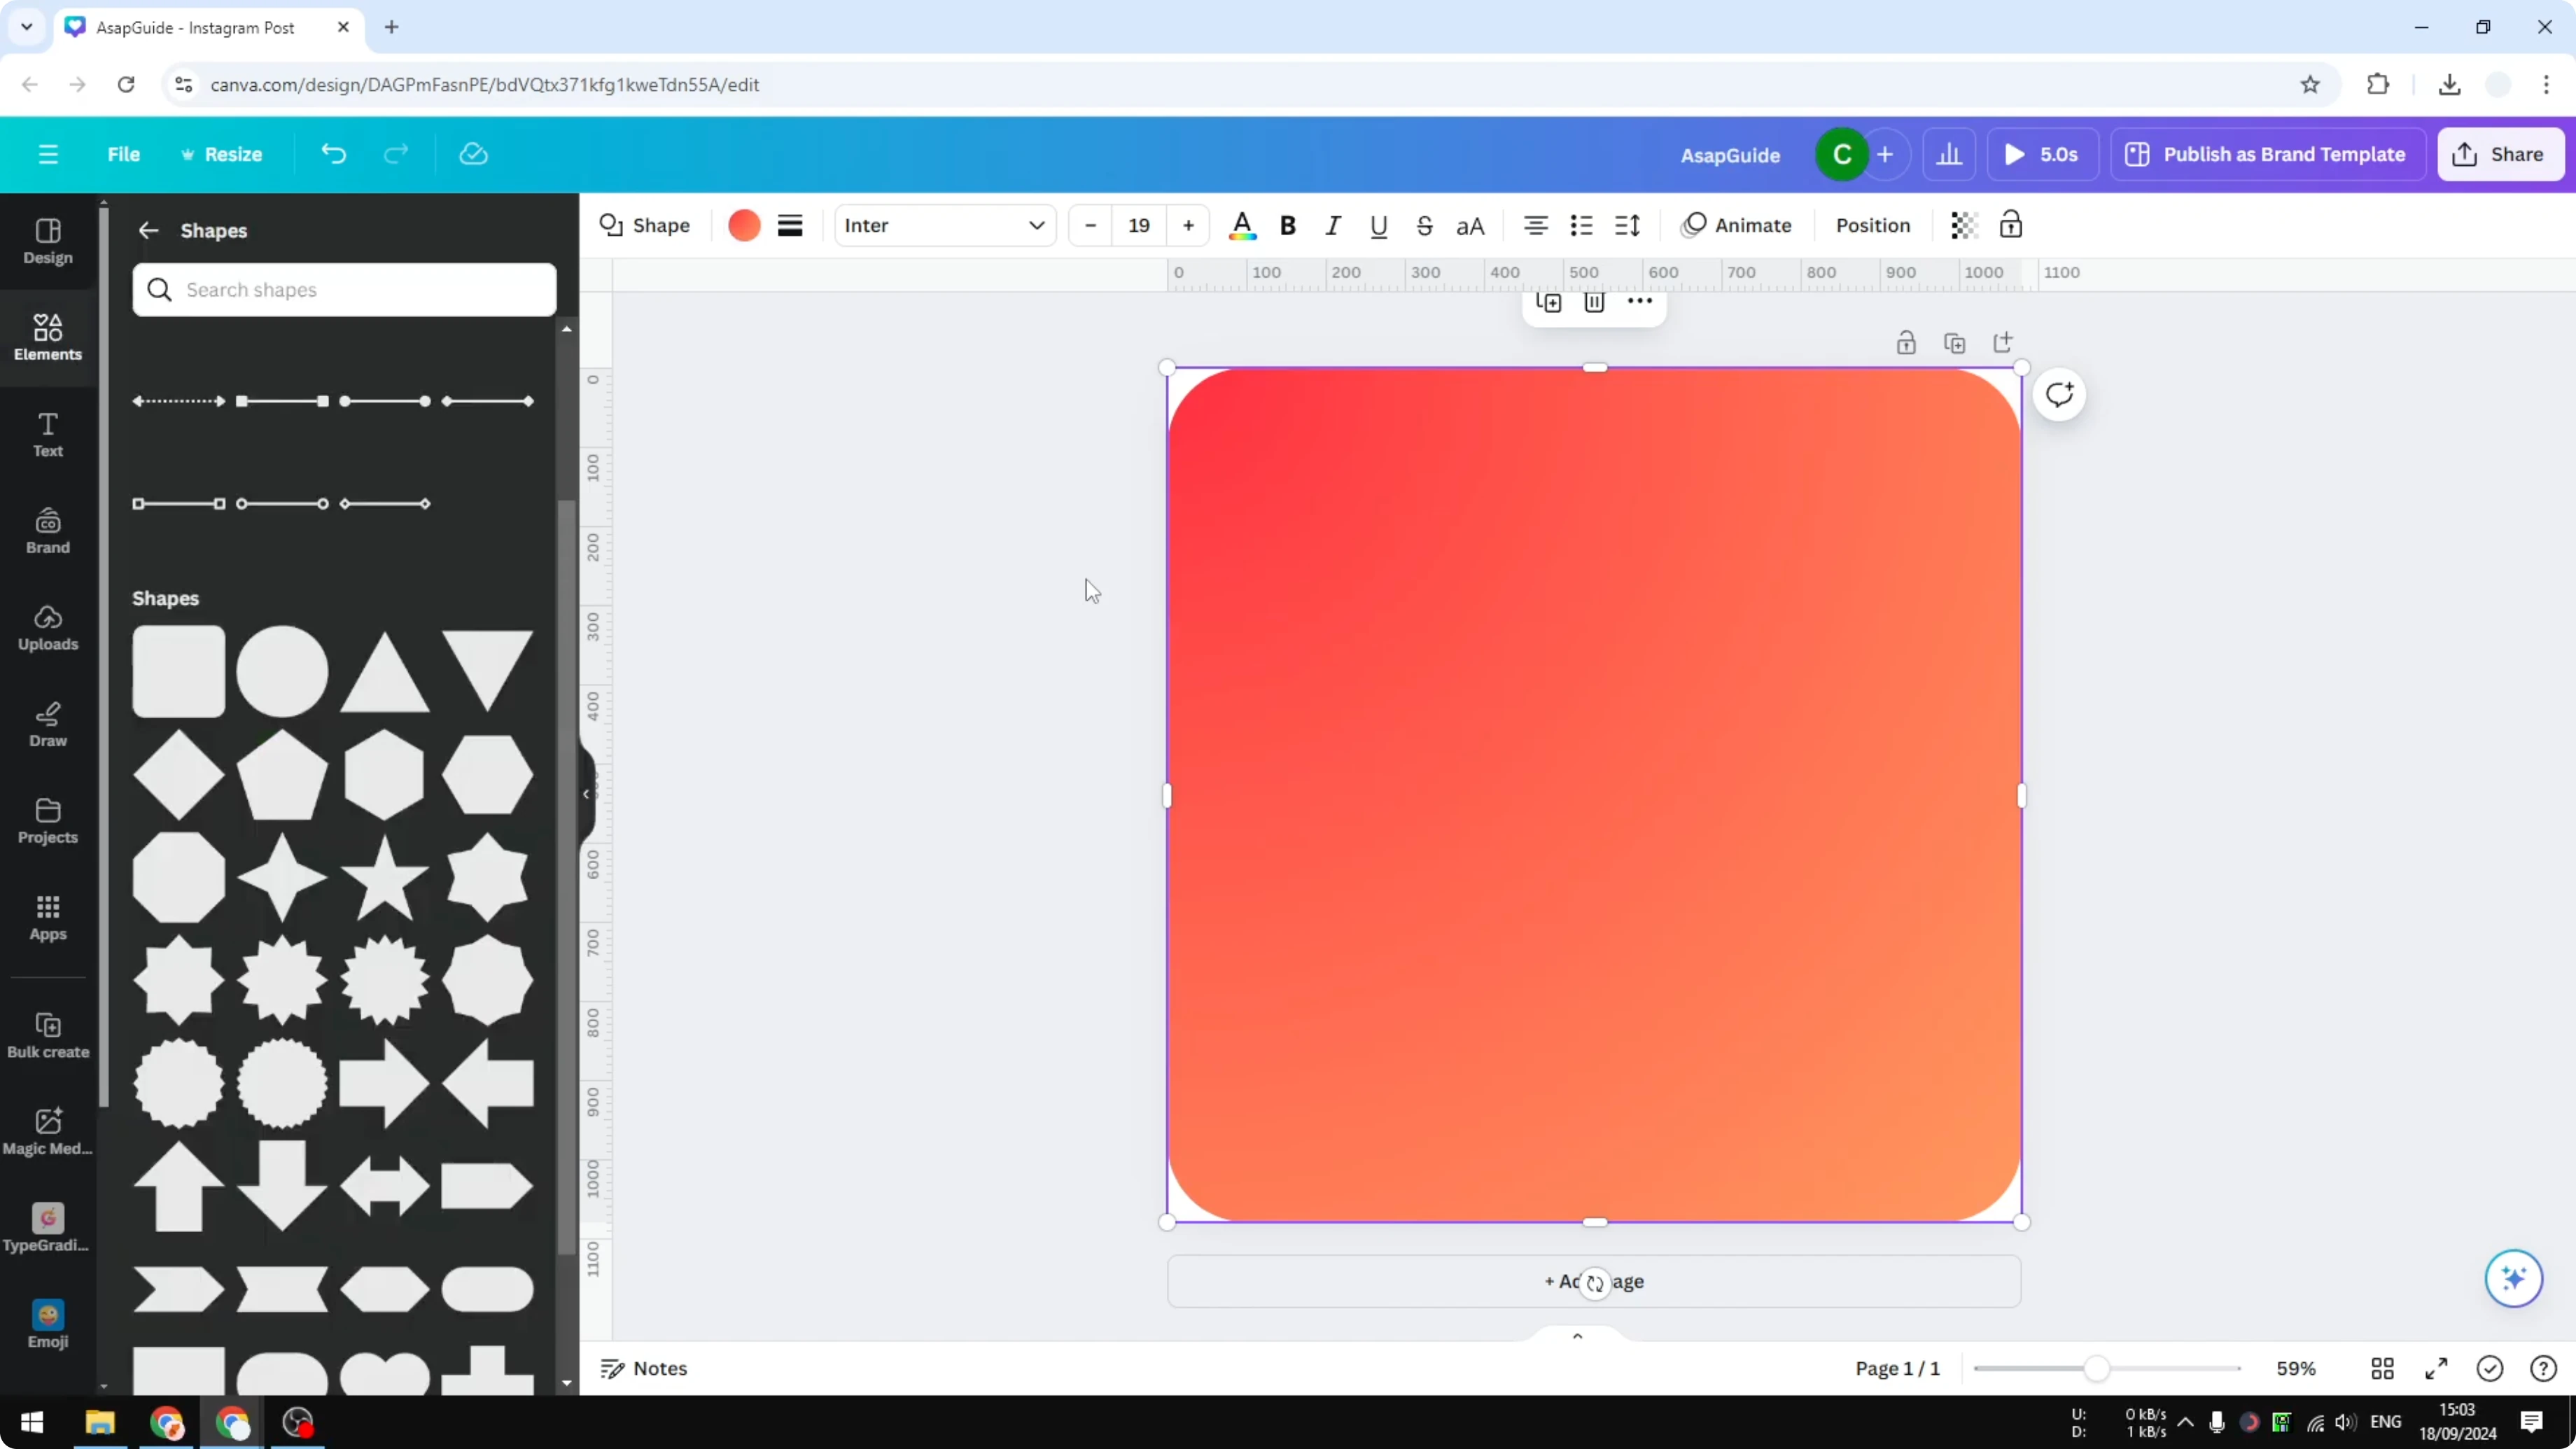Image resolution: width=2576 pixels, height=1449 pixels.
Task: Open the Projects panel
Action: (48, 821)
